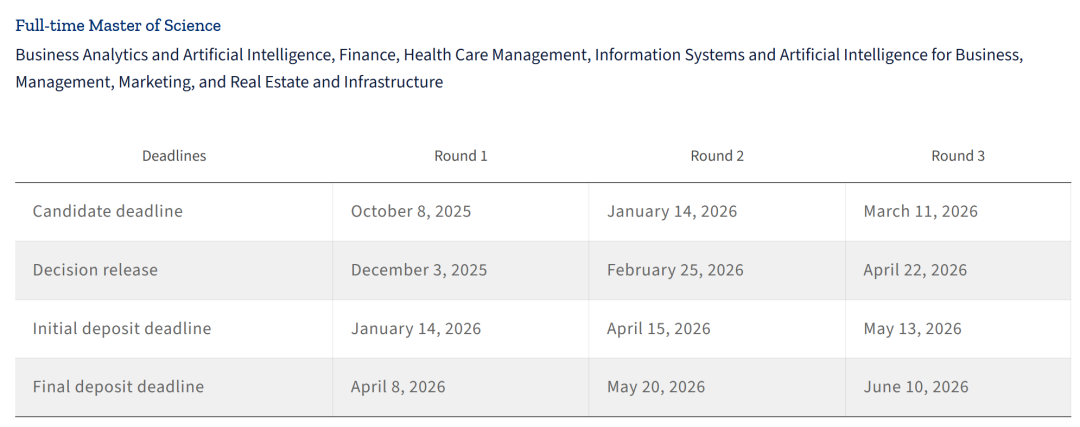Click Round 1 initial deposit date January 14, 2026
This screenshot has width=1080, height=427.
(x=416, y=329)
